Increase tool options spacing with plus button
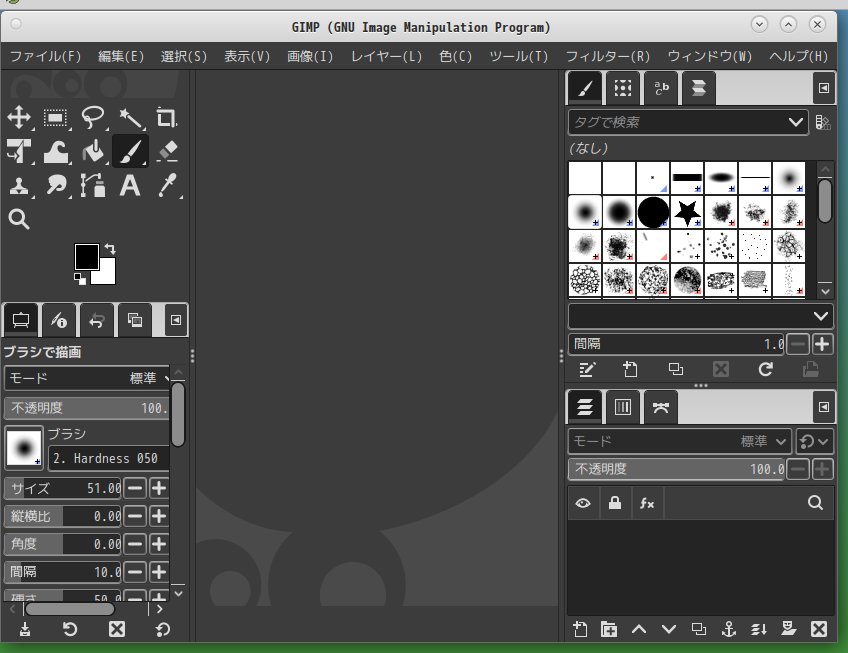The height and width of the screenshot is (653, 848). (x=159, y=572)
